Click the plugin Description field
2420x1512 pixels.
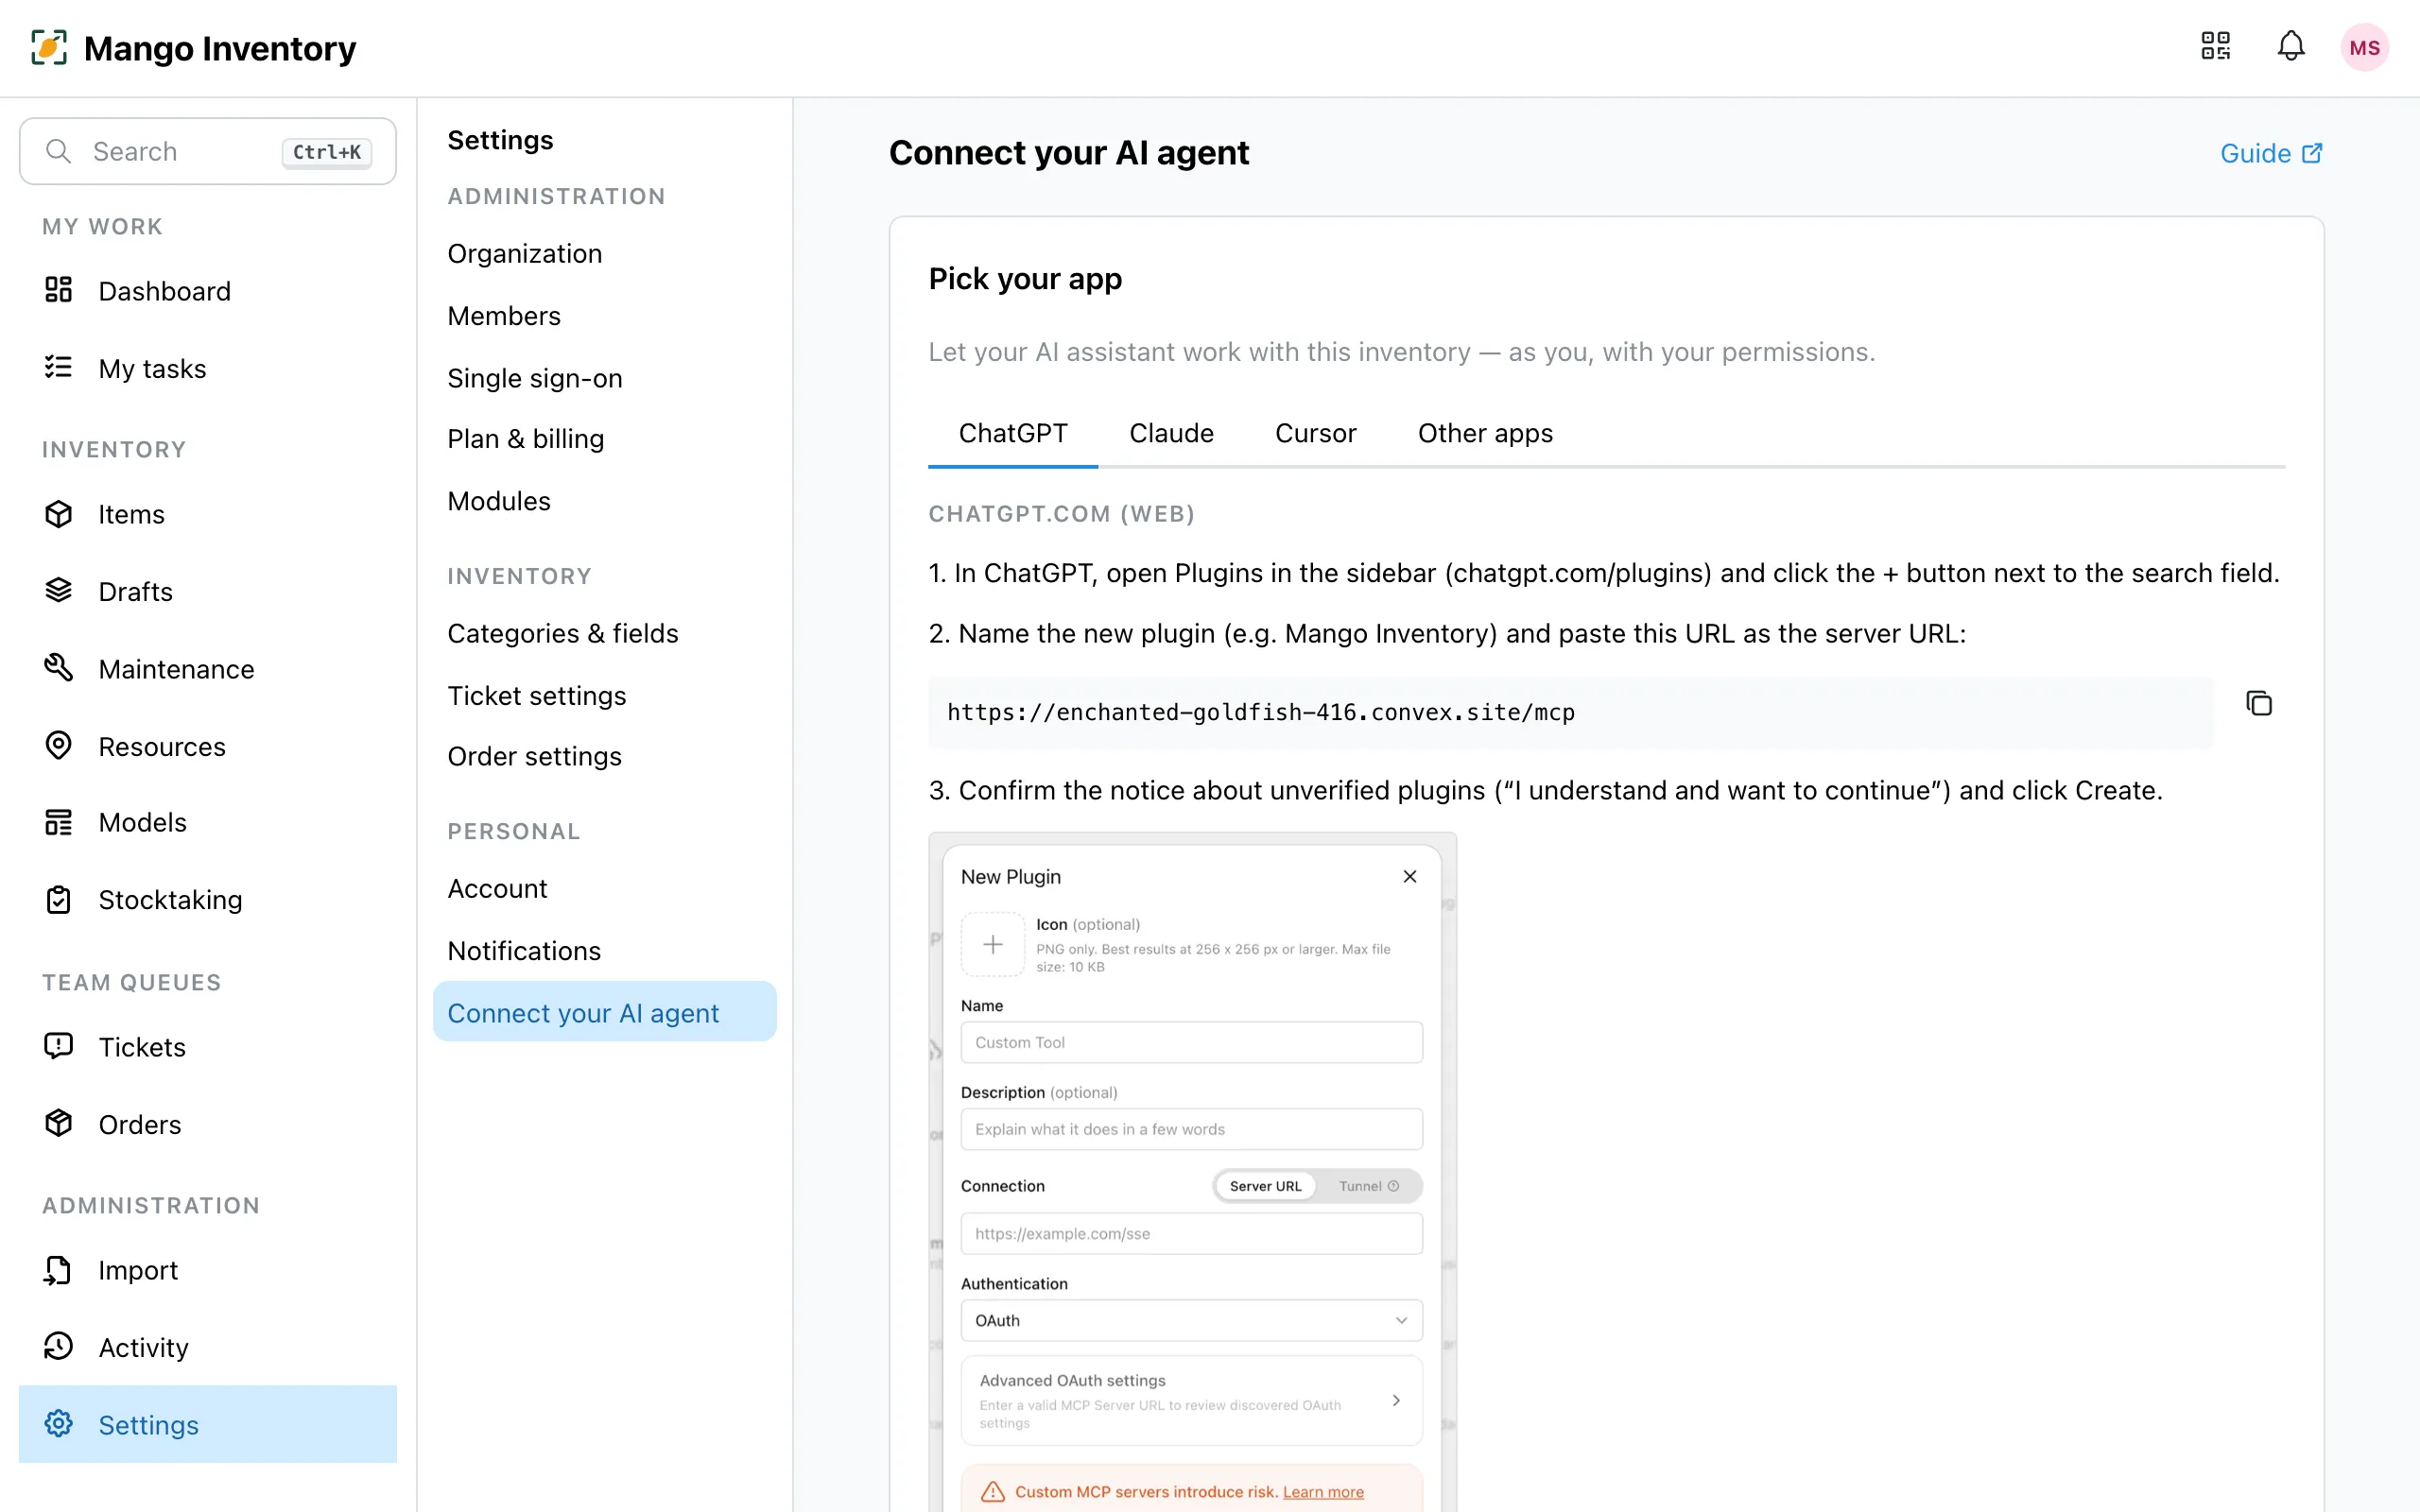coord(1191,1129)
